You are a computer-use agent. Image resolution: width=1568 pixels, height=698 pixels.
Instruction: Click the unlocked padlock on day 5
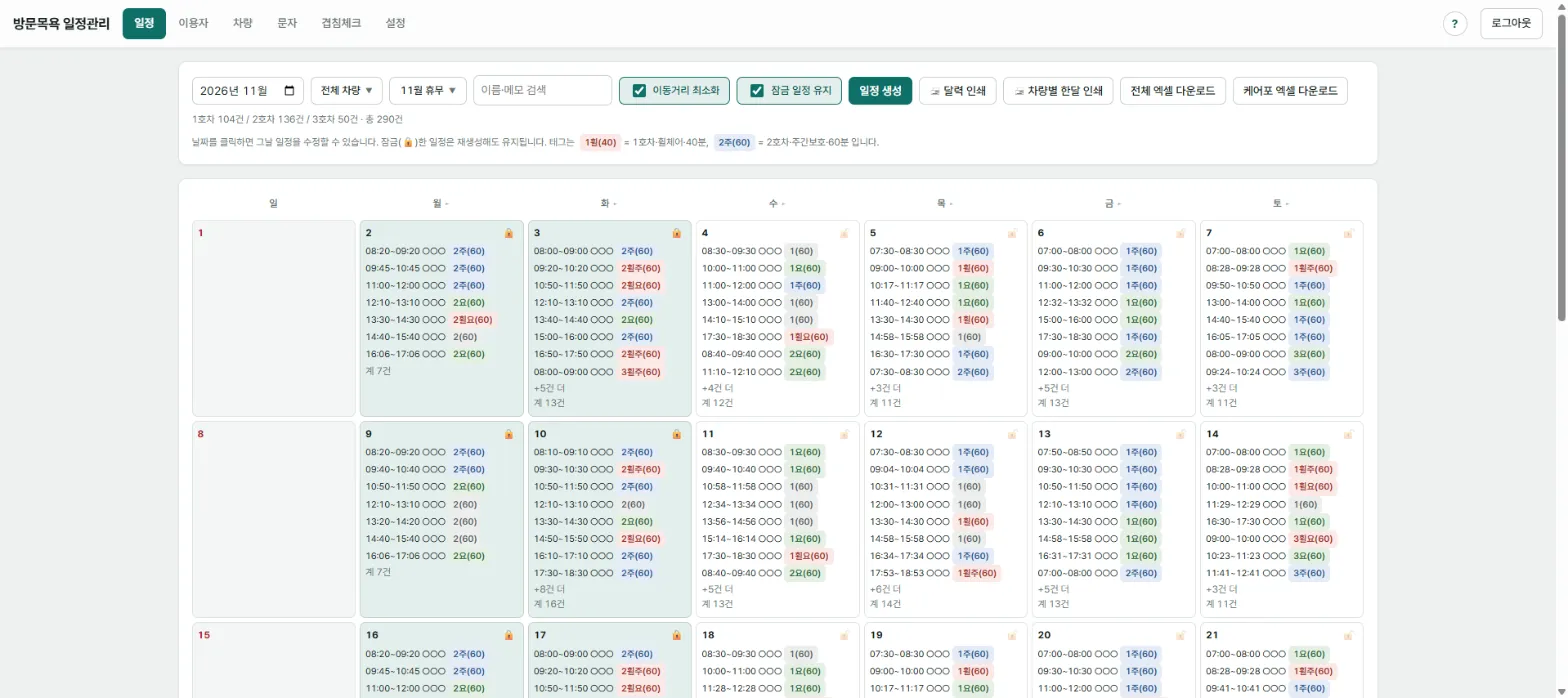pos(1012,233)
